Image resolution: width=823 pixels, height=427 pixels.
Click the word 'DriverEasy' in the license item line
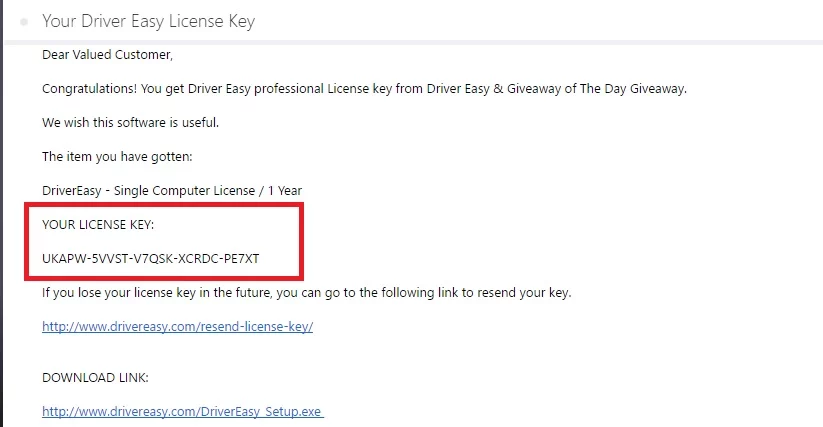tap(71, 191)
